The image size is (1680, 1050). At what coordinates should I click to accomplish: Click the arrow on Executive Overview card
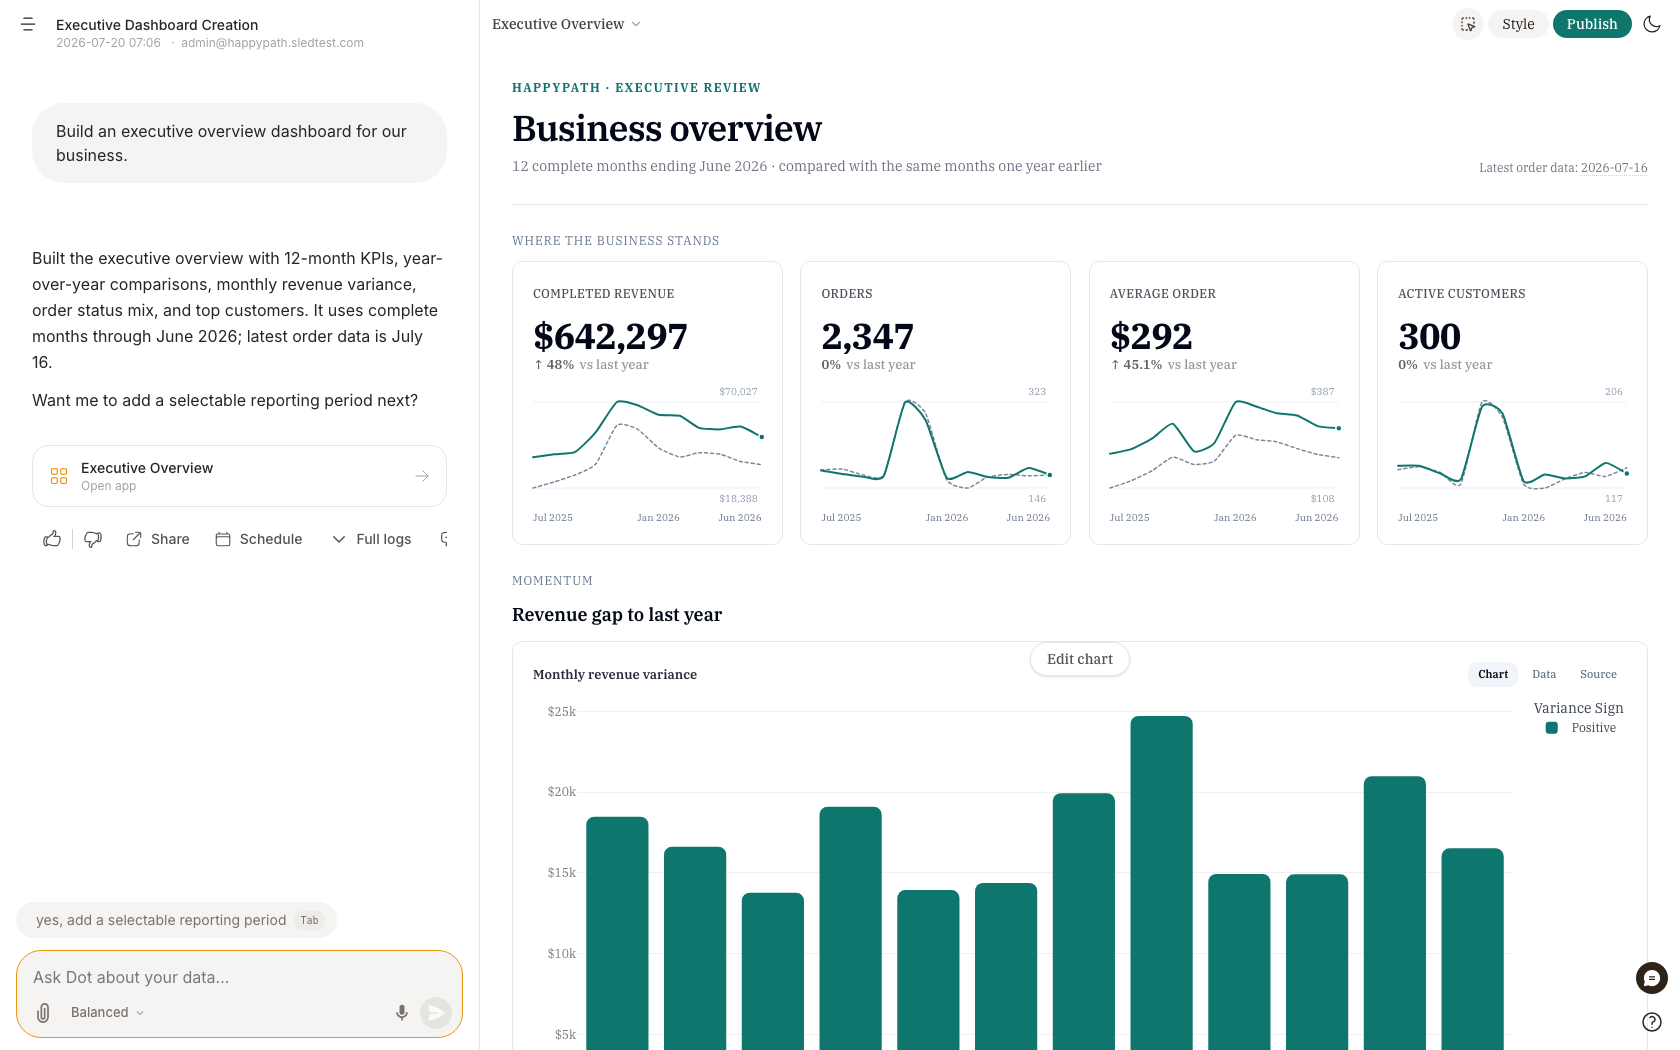click(422, 476)
